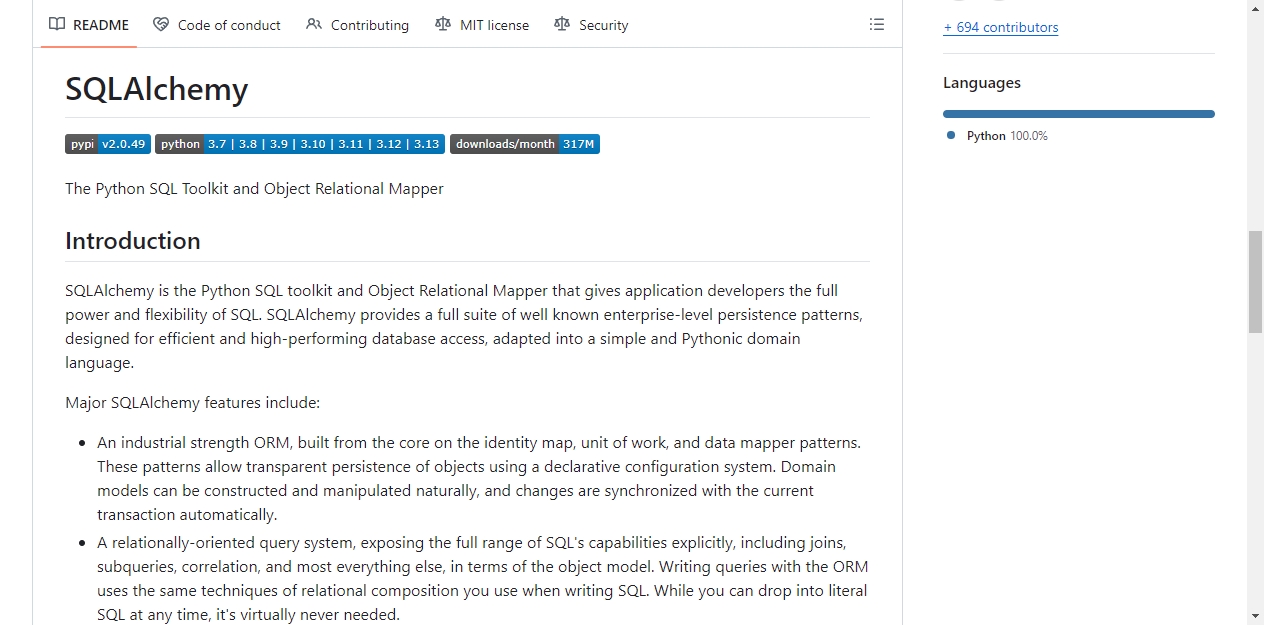The height and width of the screenshot is (625, 1264).
Task: Click the Languages progress bar
Action: 1079,114
